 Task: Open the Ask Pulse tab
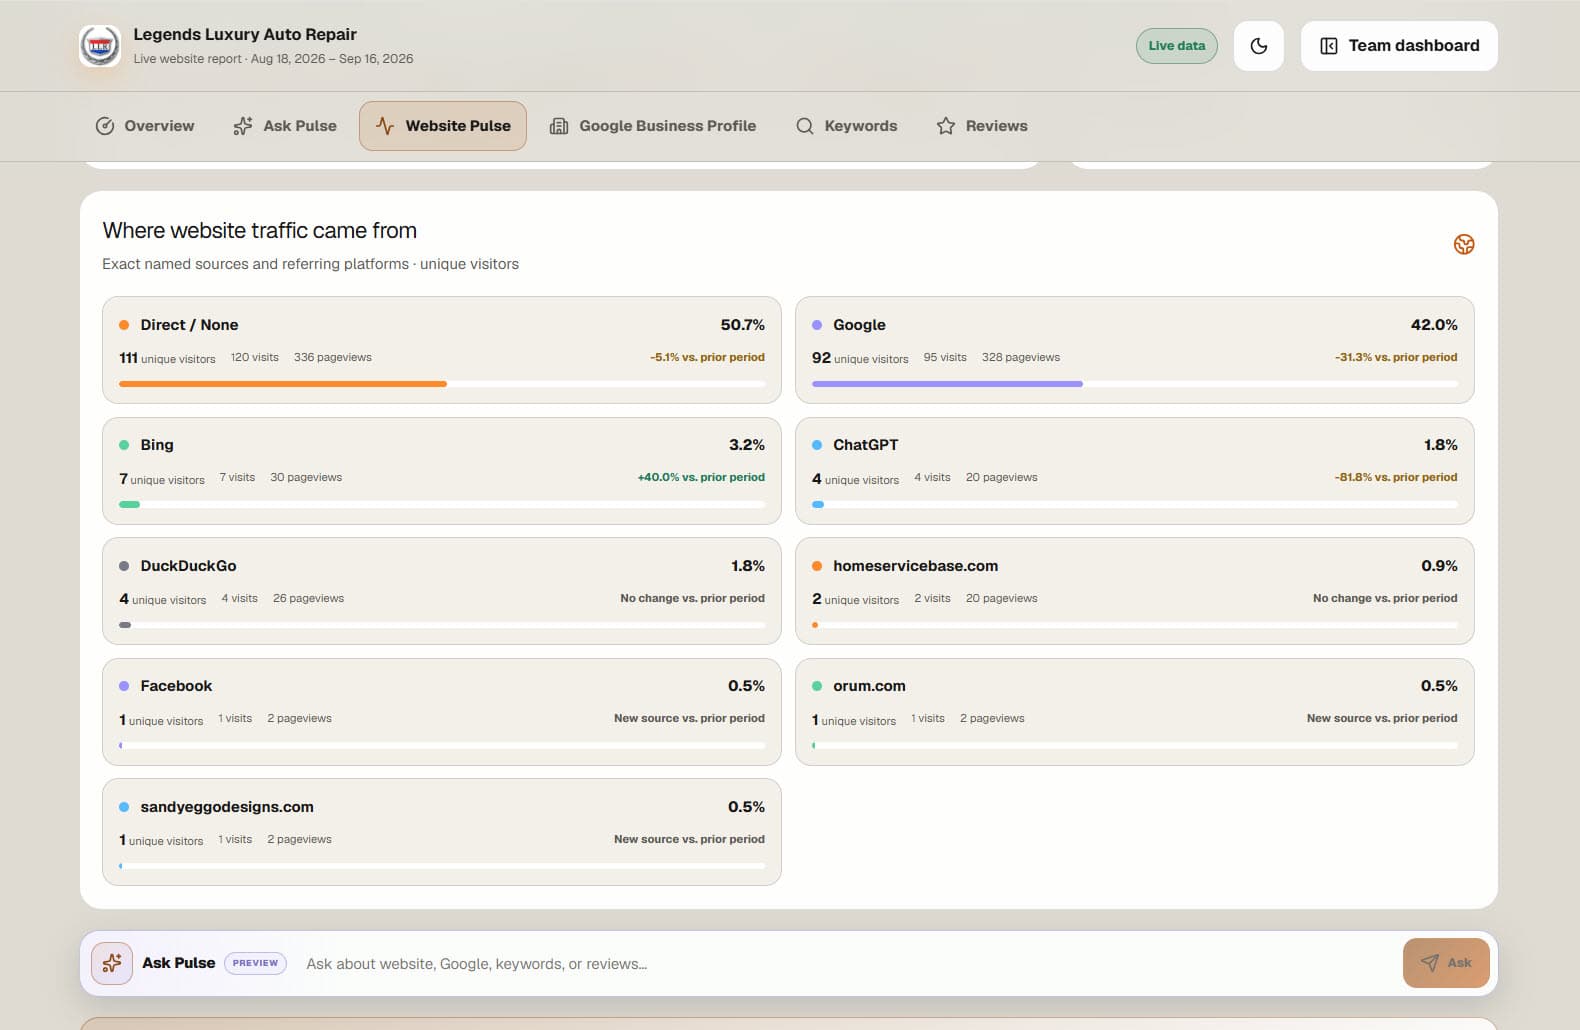285,126
